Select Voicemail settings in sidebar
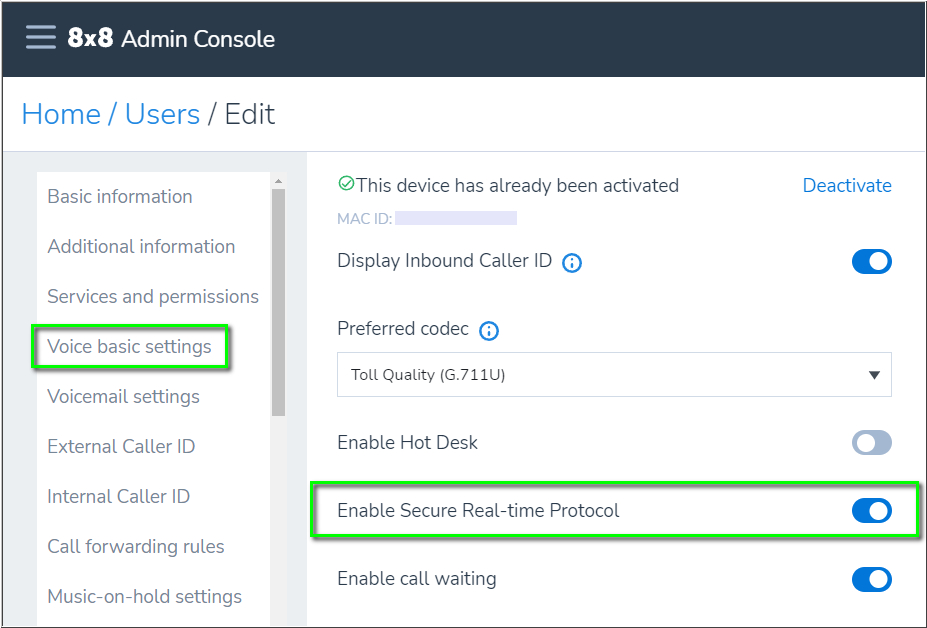 click(x=124, y=397)
